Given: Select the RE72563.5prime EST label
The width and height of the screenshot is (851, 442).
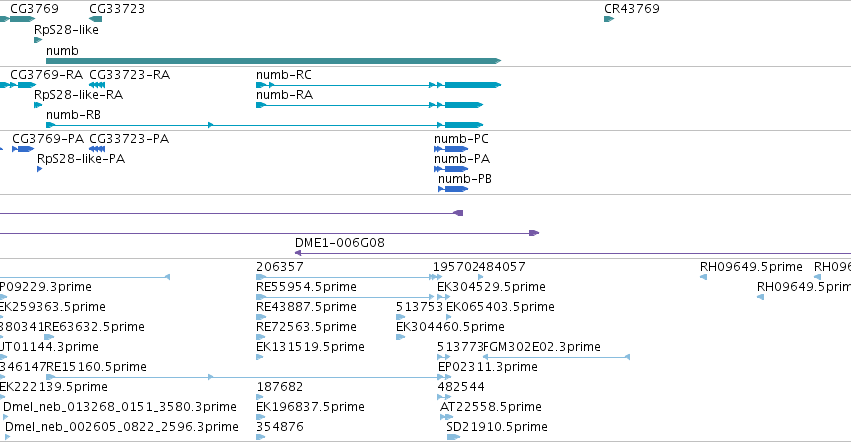Looking at the screenshot, I should (306, 327).
